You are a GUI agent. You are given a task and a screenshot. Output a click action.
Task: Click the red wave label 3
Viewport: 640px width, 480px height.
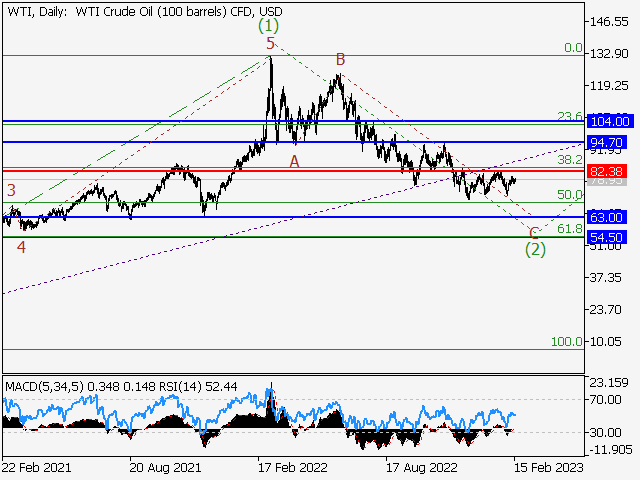click(11, 190)
